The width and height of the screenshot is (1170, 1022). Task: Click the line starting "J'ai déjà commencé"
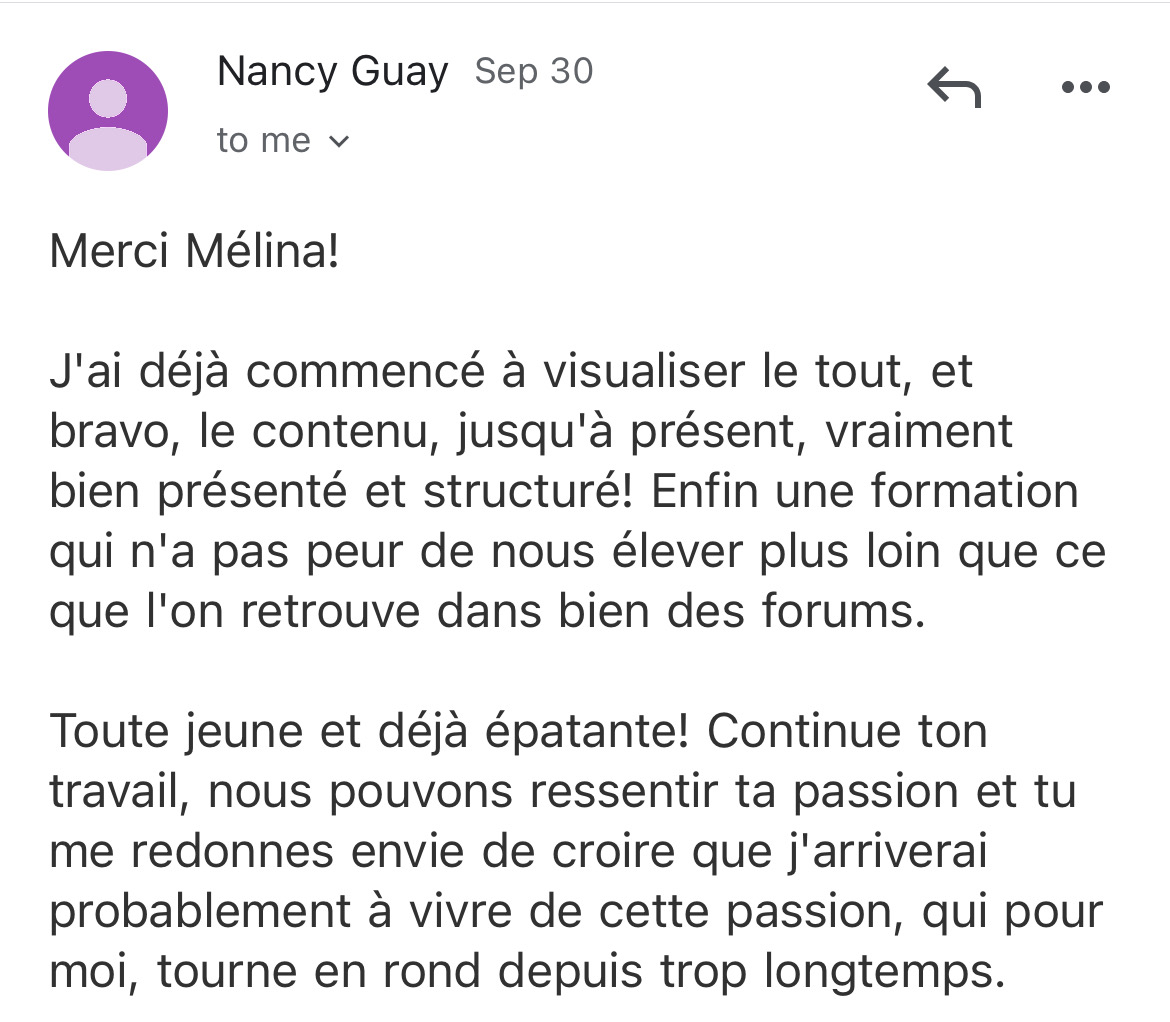(511, 372)
